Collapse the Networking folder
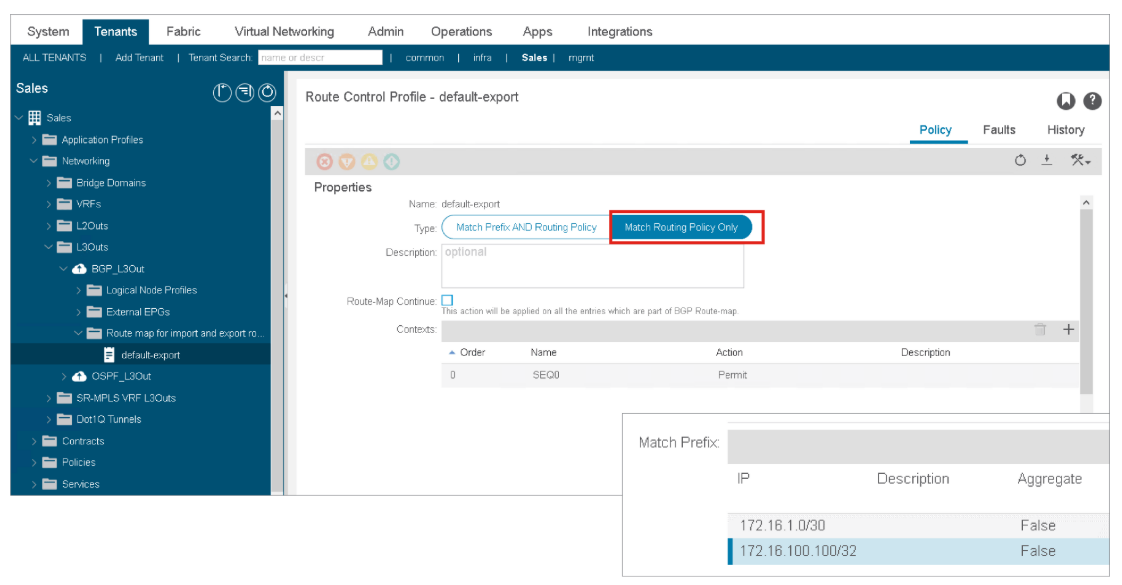 coord(35,161)
